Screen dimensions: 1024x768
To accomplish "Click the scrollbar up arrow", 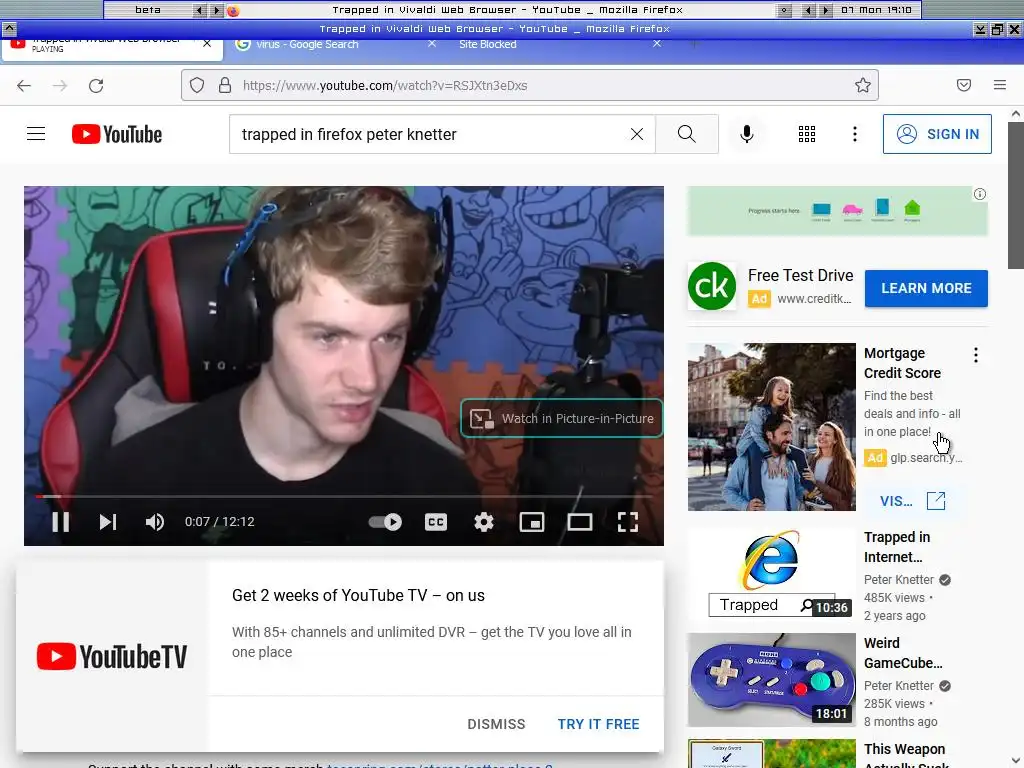I will [x=1016, y=114].
